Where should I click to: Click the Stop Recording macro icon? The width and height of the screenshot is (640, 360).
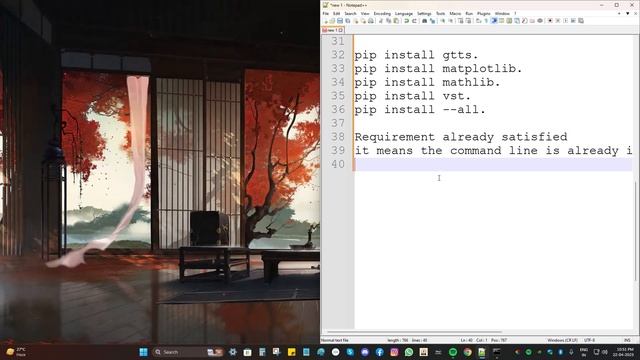(x=558, y=21)
